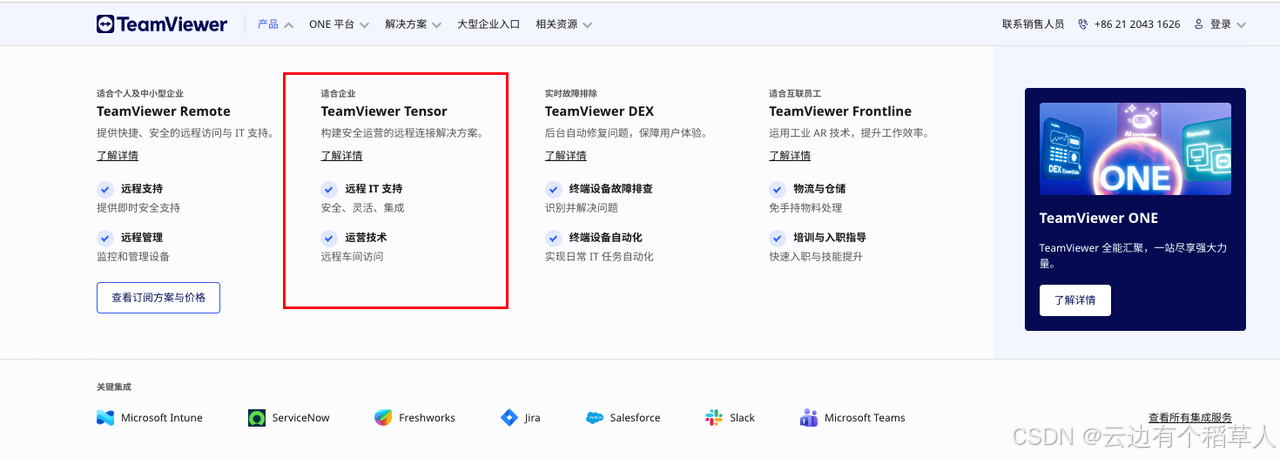Click the Salesforce cloud icon
The image size is (1280, 458).
tap(594, 418)
